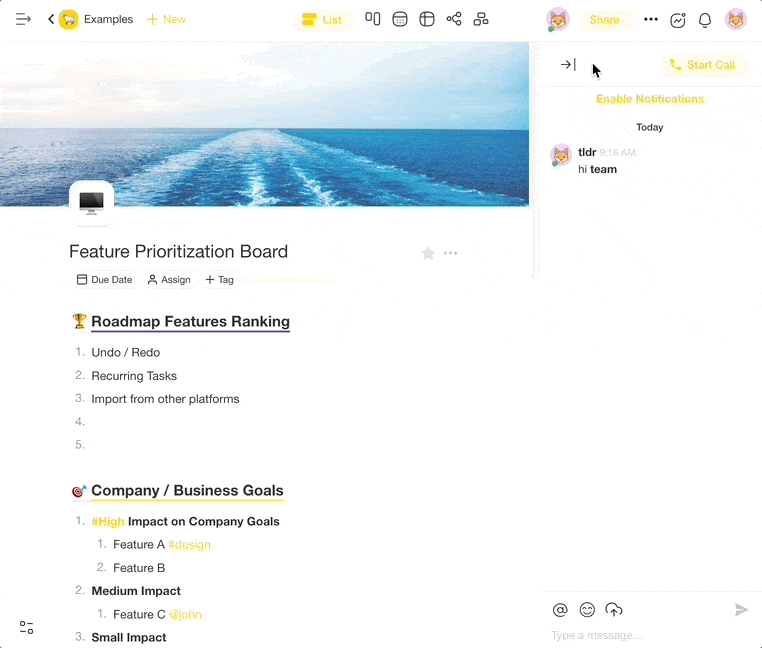
Task: Open the notifications bell
Action: (x=705, y=20)
